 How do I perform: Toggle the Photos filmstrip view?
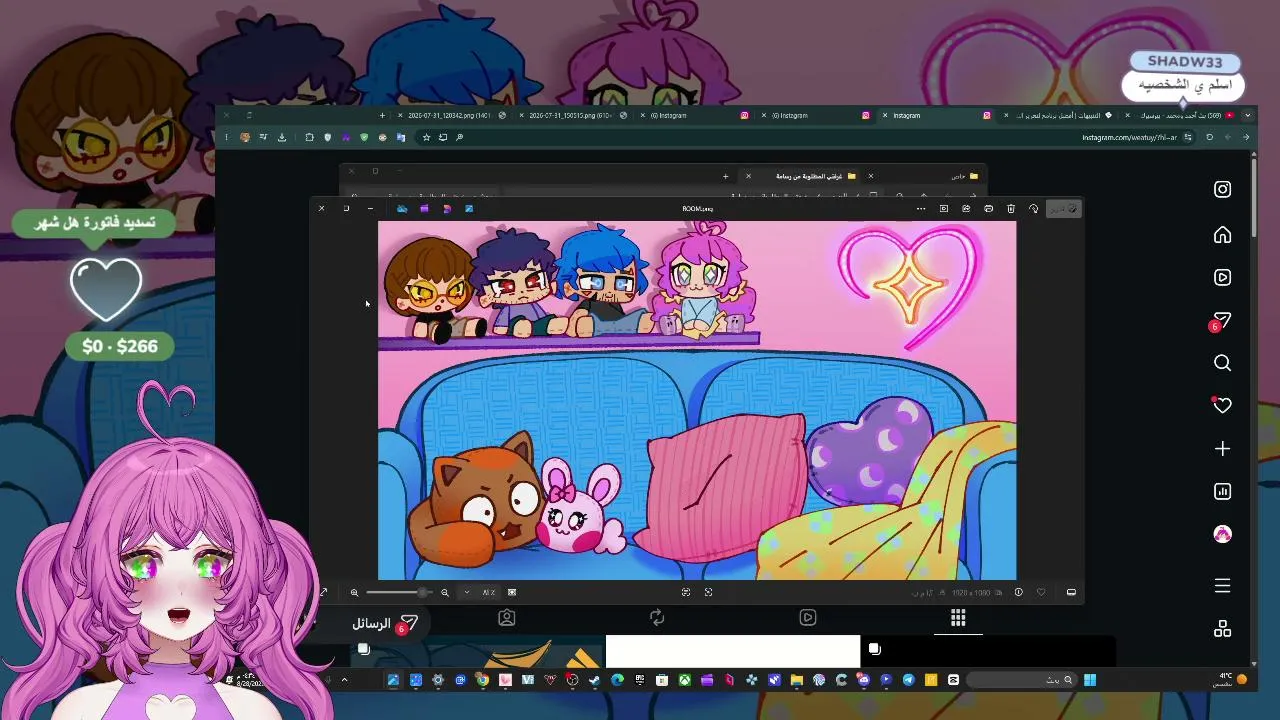tap(1071, 592)
